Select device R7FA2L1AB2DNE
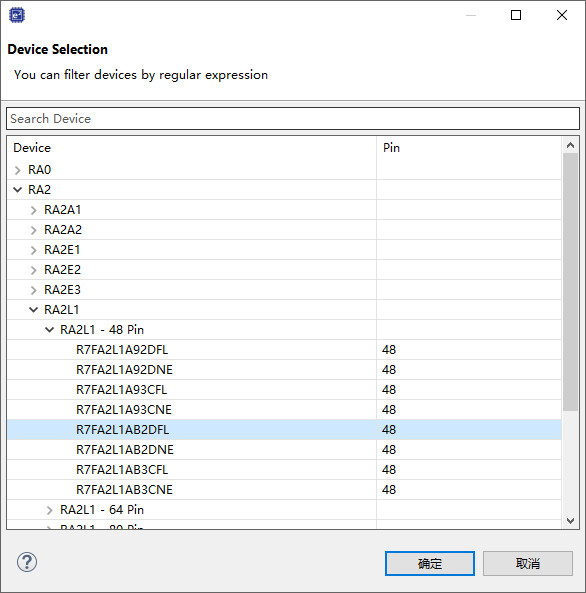The image size is (586, 593). pos(284,450)
